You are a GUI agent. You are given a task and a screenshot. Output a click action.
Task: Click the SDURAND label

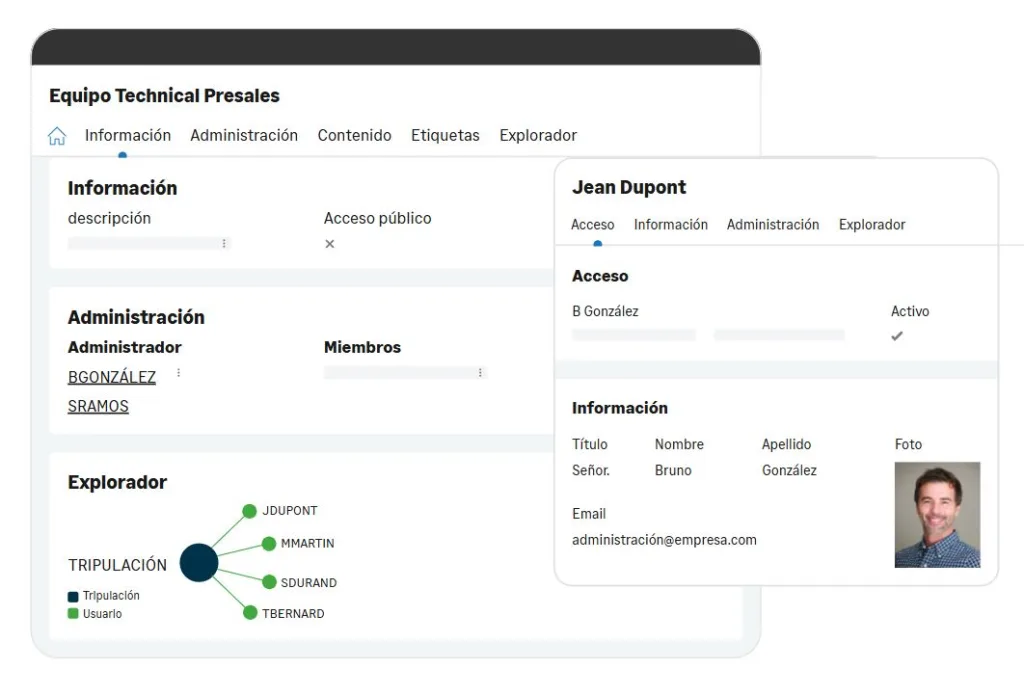[309, 582]
